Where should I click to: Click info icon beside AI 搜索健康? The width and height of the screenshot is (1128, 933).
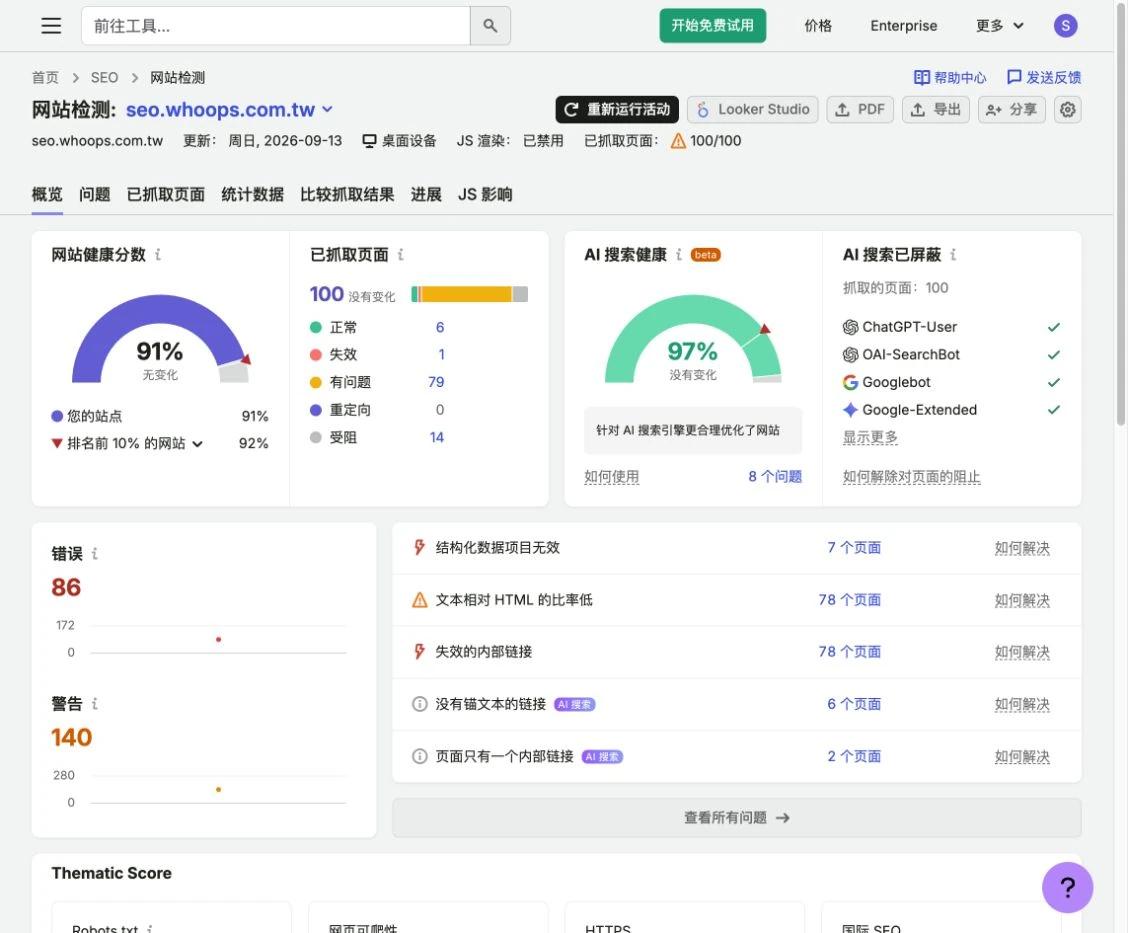point(678,255)
